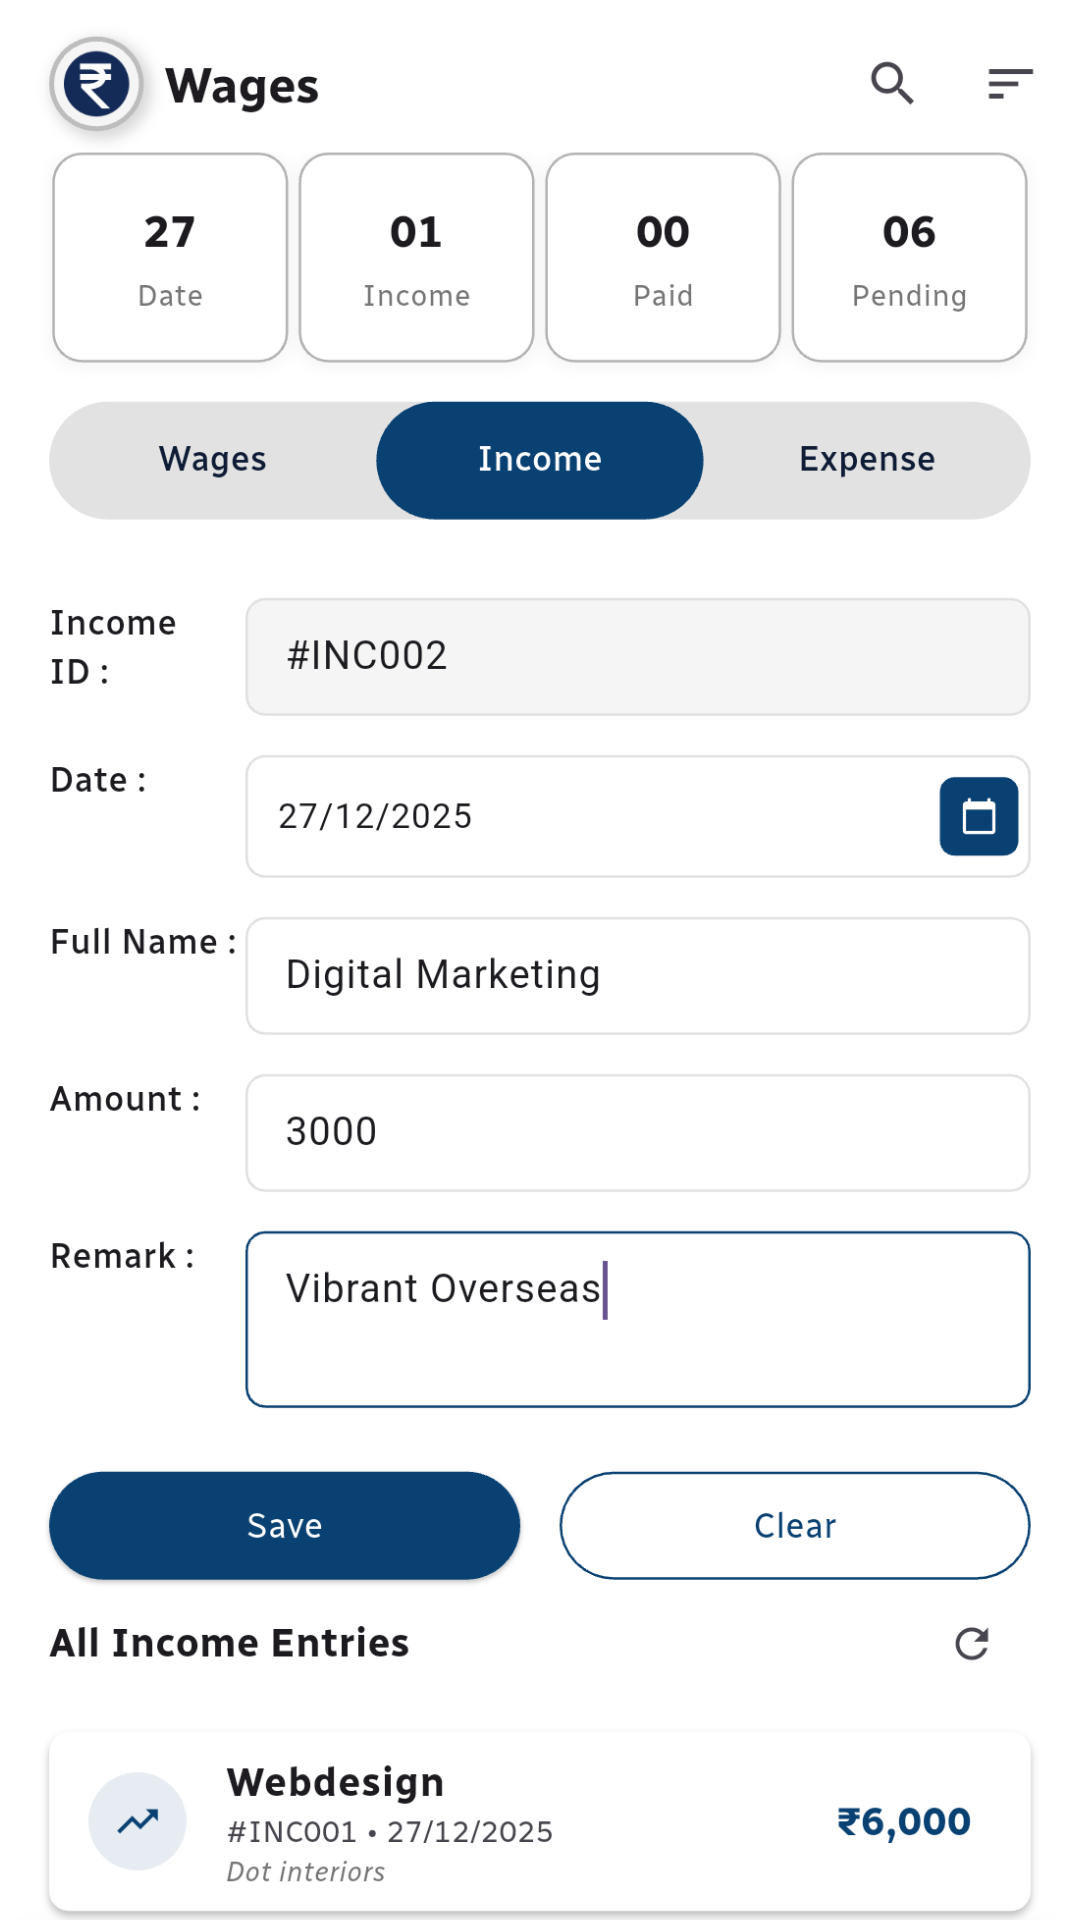Click the Amount input field
1080x1920 pixels.
637,1132
